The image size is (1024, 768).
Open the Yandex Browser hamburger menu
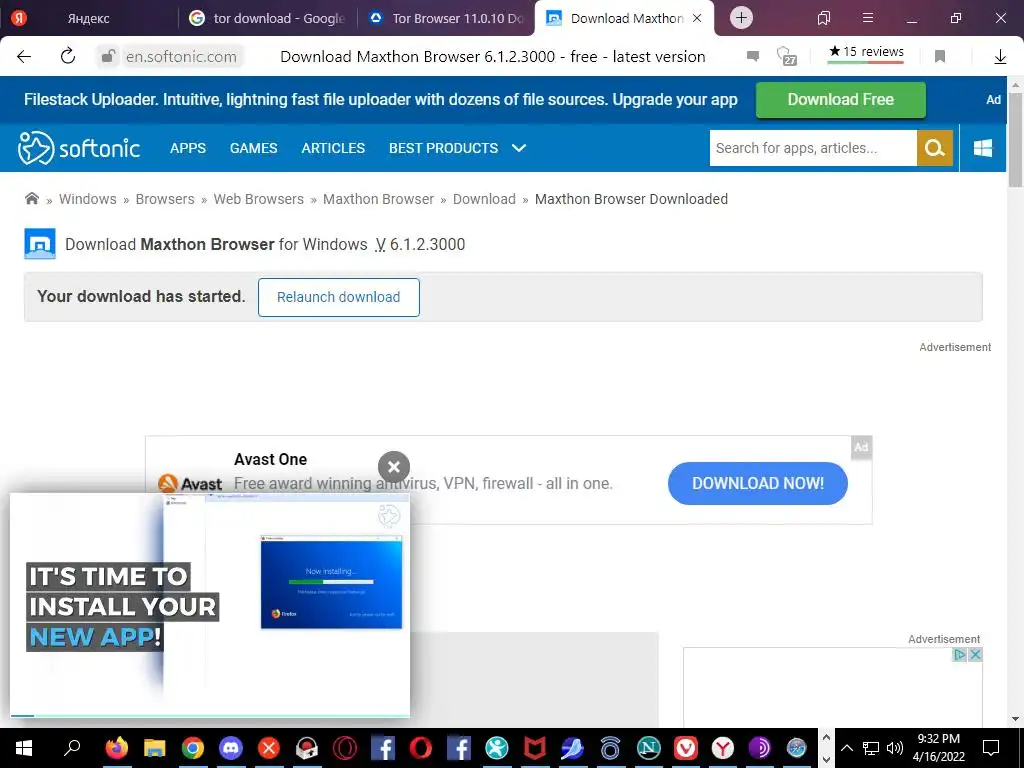click(868, 18)
